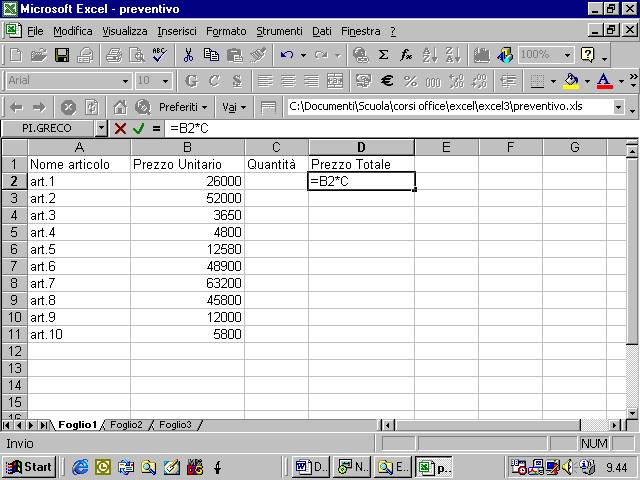Click the equals Edit Formula button
This screenshot has width=640, height=480.
(x=156, y=129)
